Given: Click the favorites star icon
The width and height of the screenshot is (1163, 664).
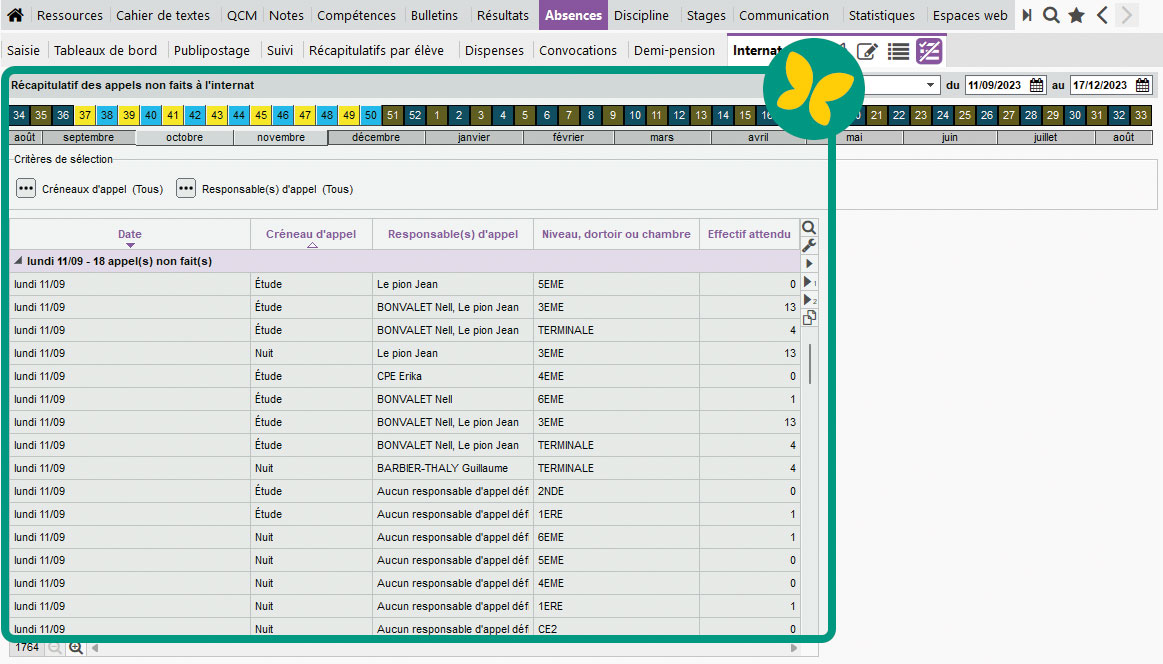Looking at the screenshot, I should (1076, 15).
